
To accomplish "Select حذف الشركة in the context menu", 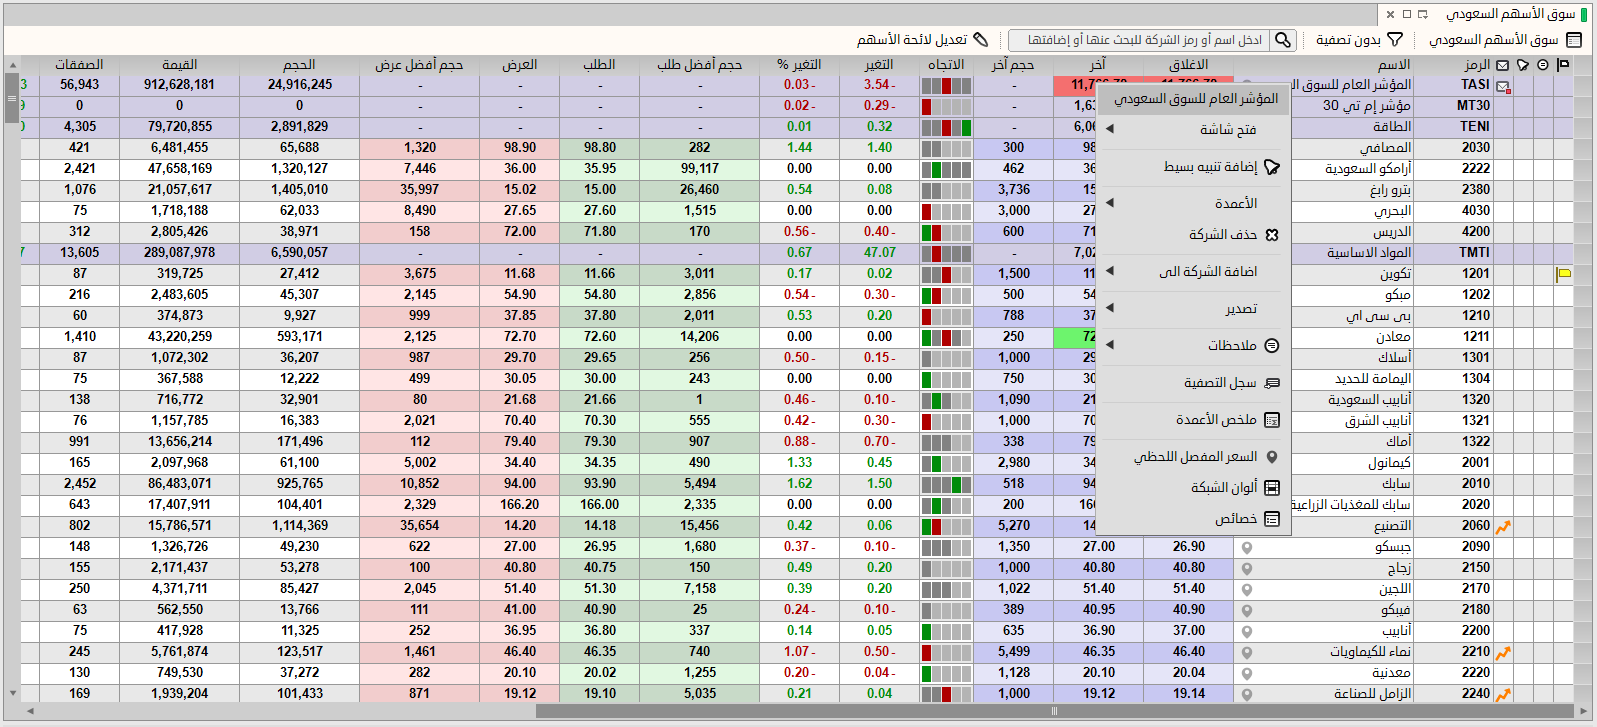I will click(x=1193, y=234).
